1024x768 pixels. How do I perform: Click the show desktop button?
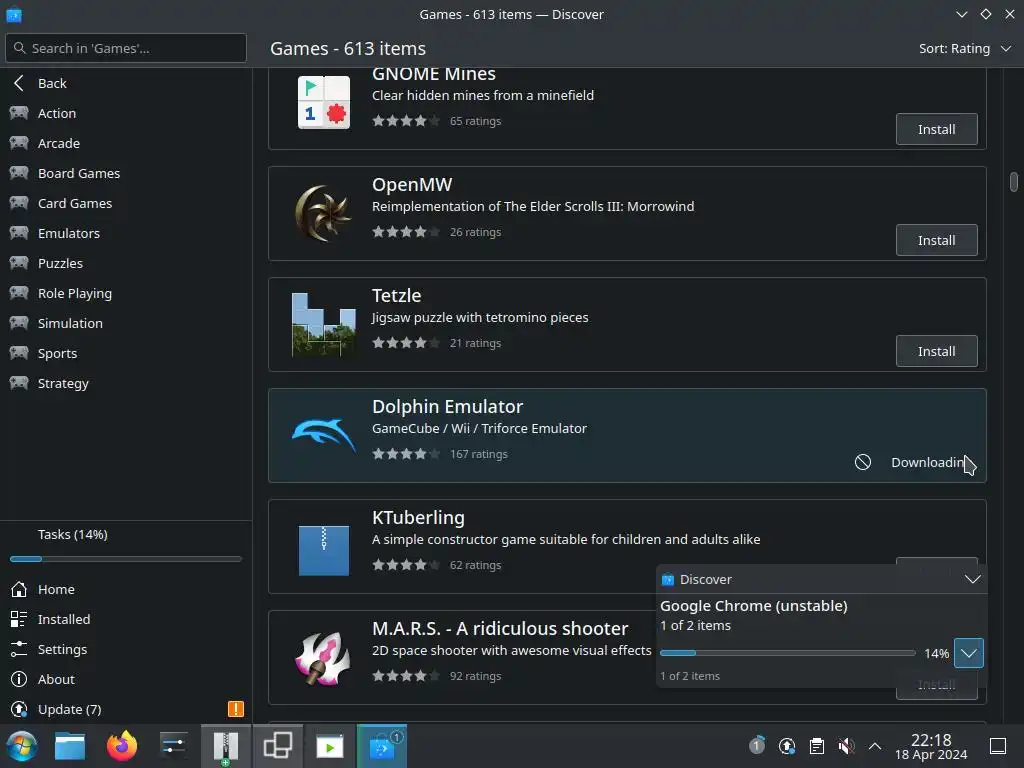[x=998, y=746]
